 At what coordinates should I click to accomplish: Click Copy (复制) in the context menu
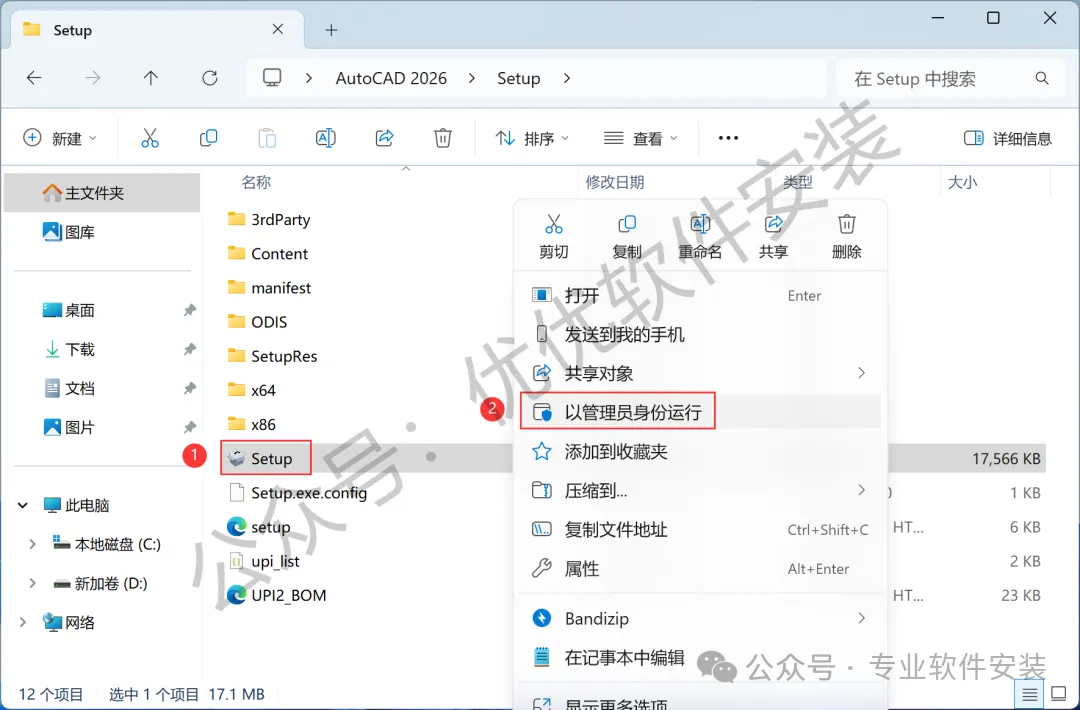coord(627,236)
